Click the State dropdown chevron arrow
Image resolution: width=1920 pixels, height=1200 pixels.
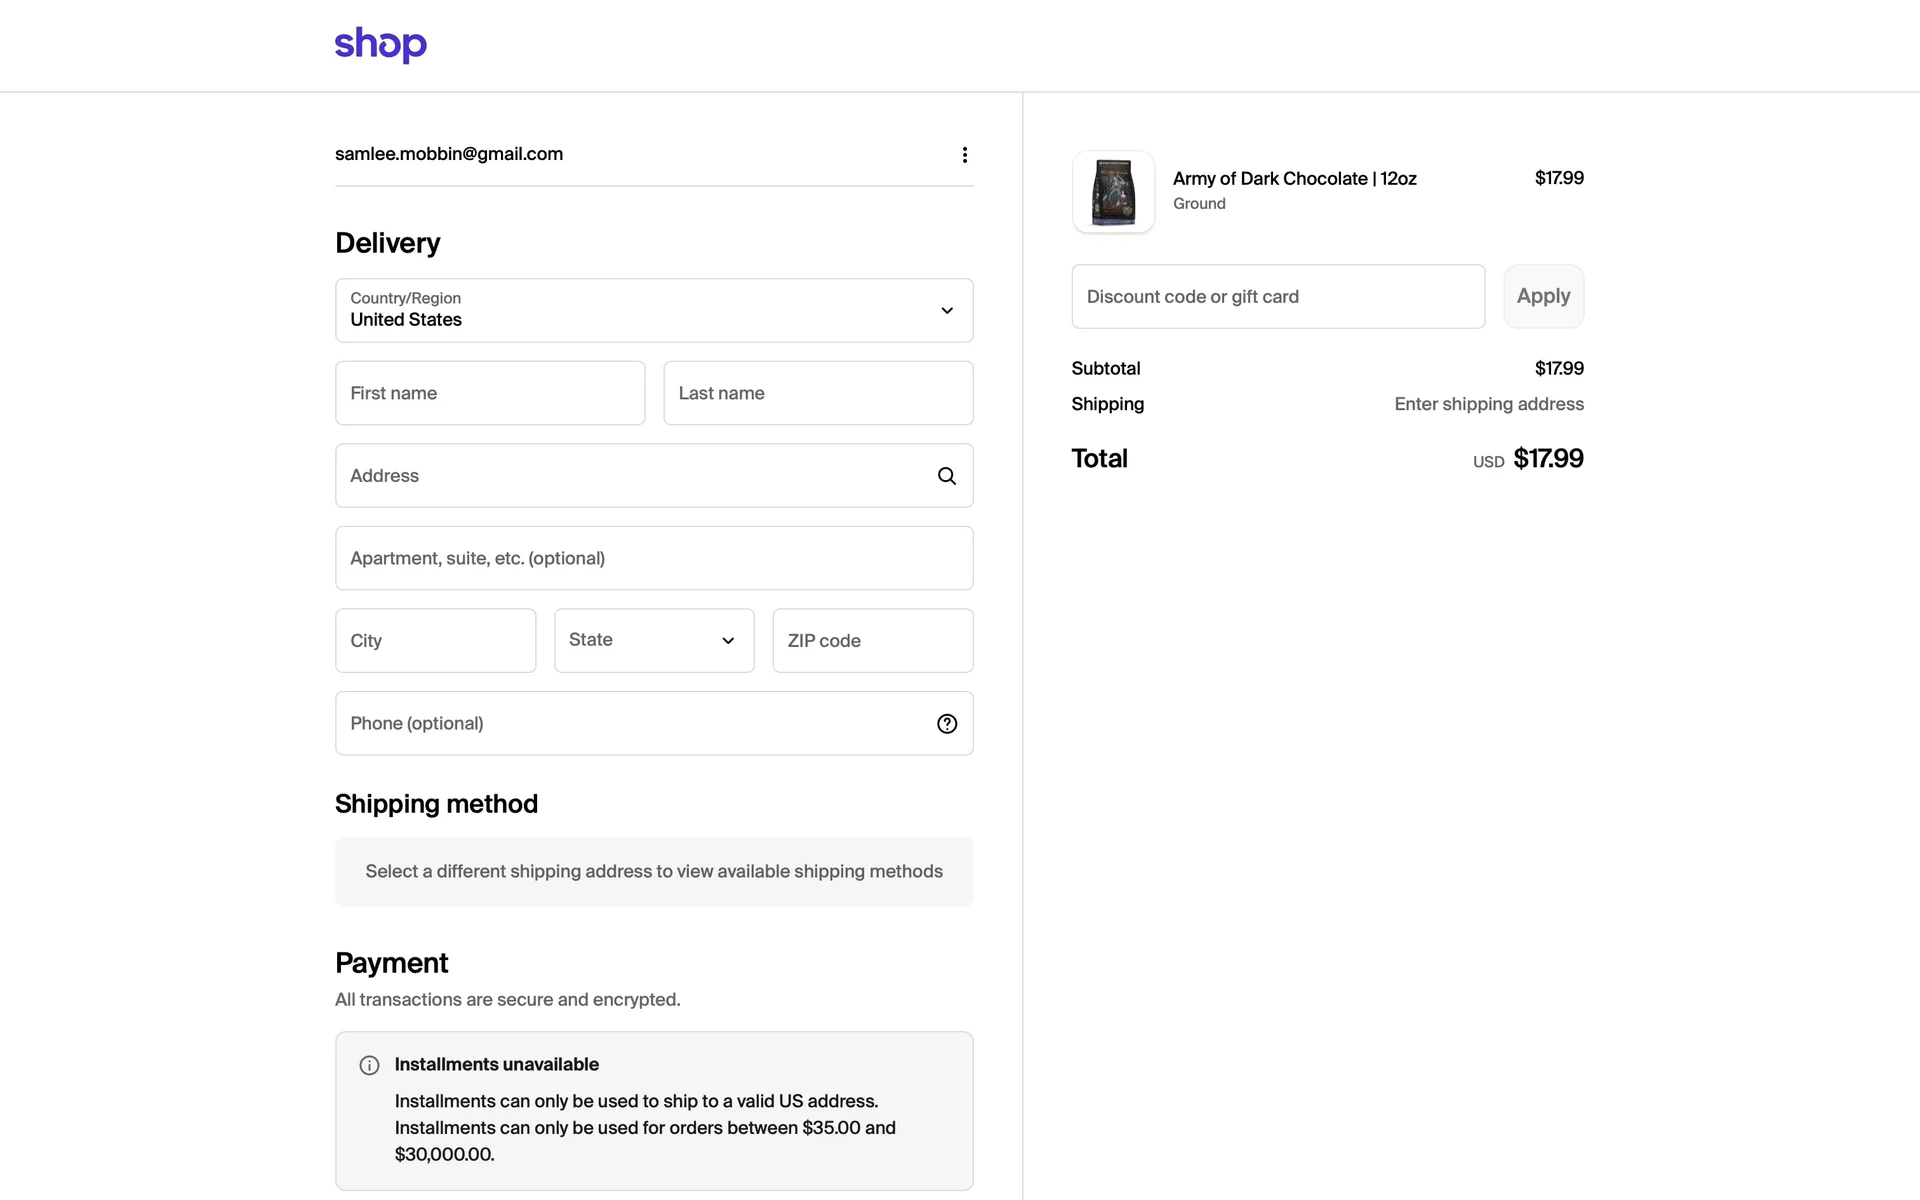[x=728, y=641]
